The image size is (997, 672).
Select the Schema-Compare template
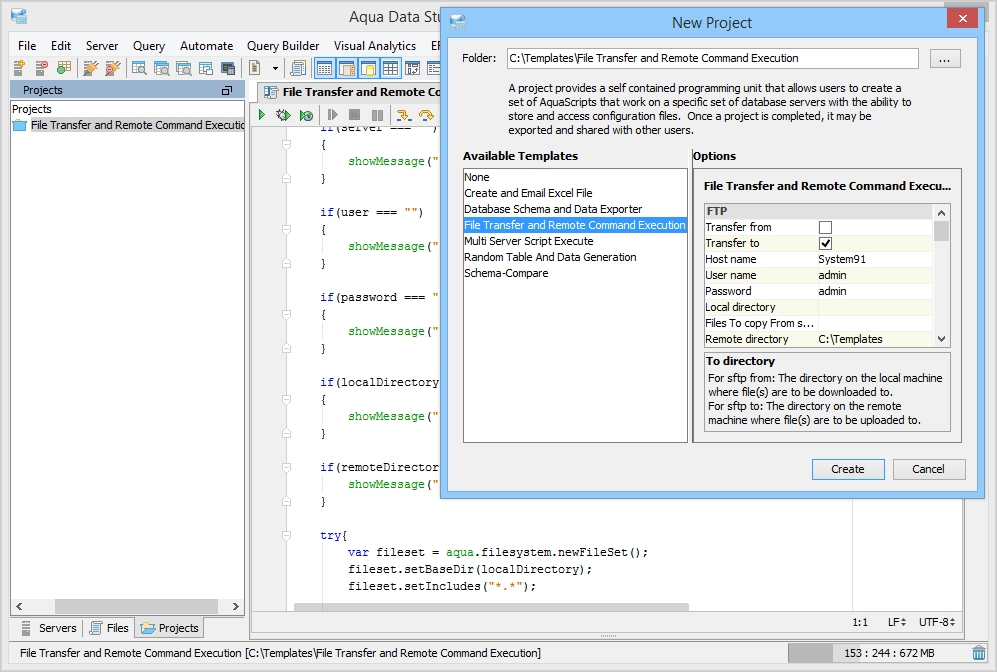pyautogui.click(x=506, y=273)
